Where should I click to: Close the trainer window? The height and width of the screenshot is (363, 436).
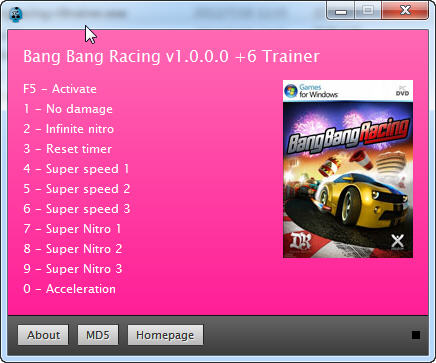click(x=405, y=11)
